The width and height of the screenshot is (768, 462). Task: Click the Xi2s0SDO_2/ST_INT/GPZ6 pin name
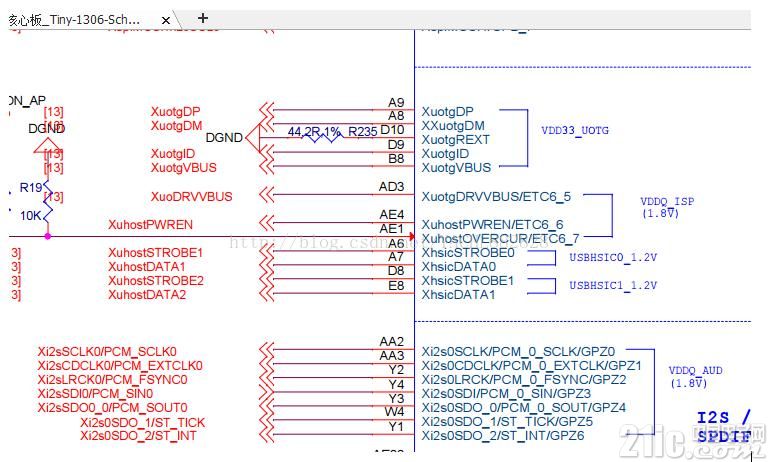point(503,436)
